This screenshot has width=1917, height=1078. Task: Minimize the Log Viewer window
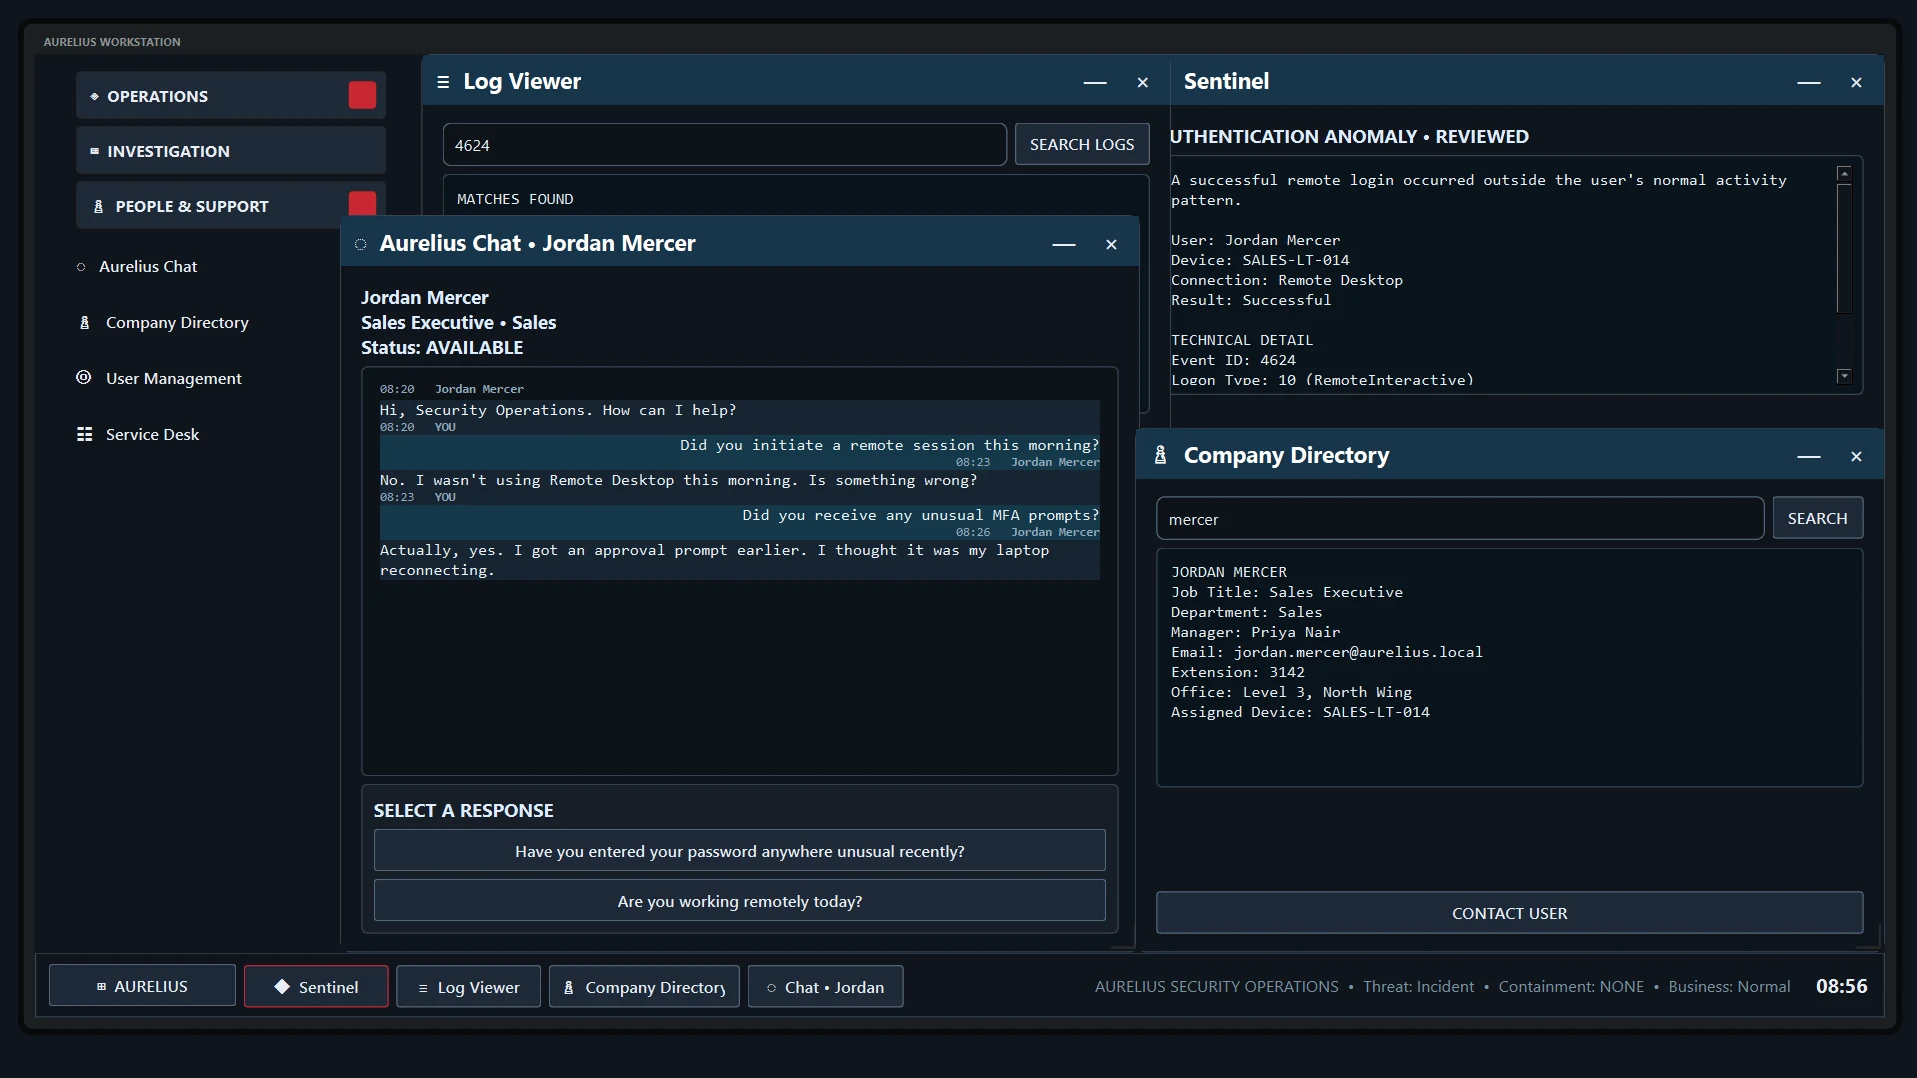1095,83
